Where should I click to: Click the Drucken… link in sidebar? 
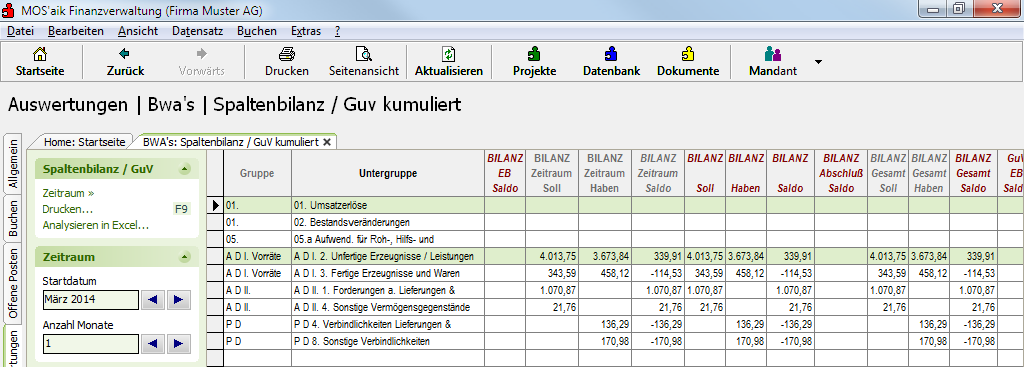67,210
